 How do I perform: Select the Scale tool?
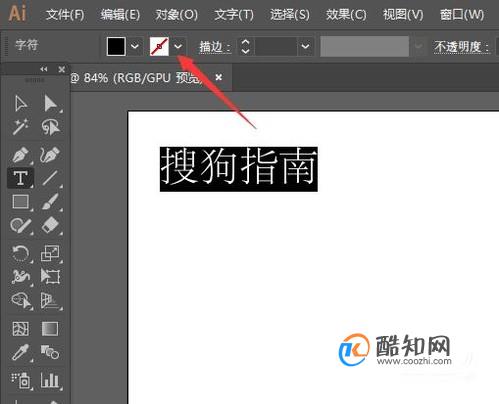click(50, 253)
